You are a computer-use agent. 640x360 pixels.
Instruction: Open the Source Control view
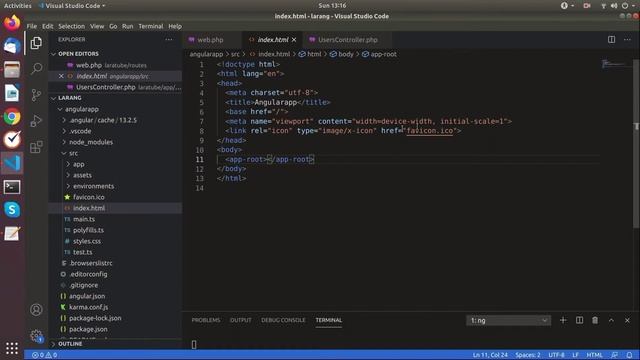tap(36, 95)
